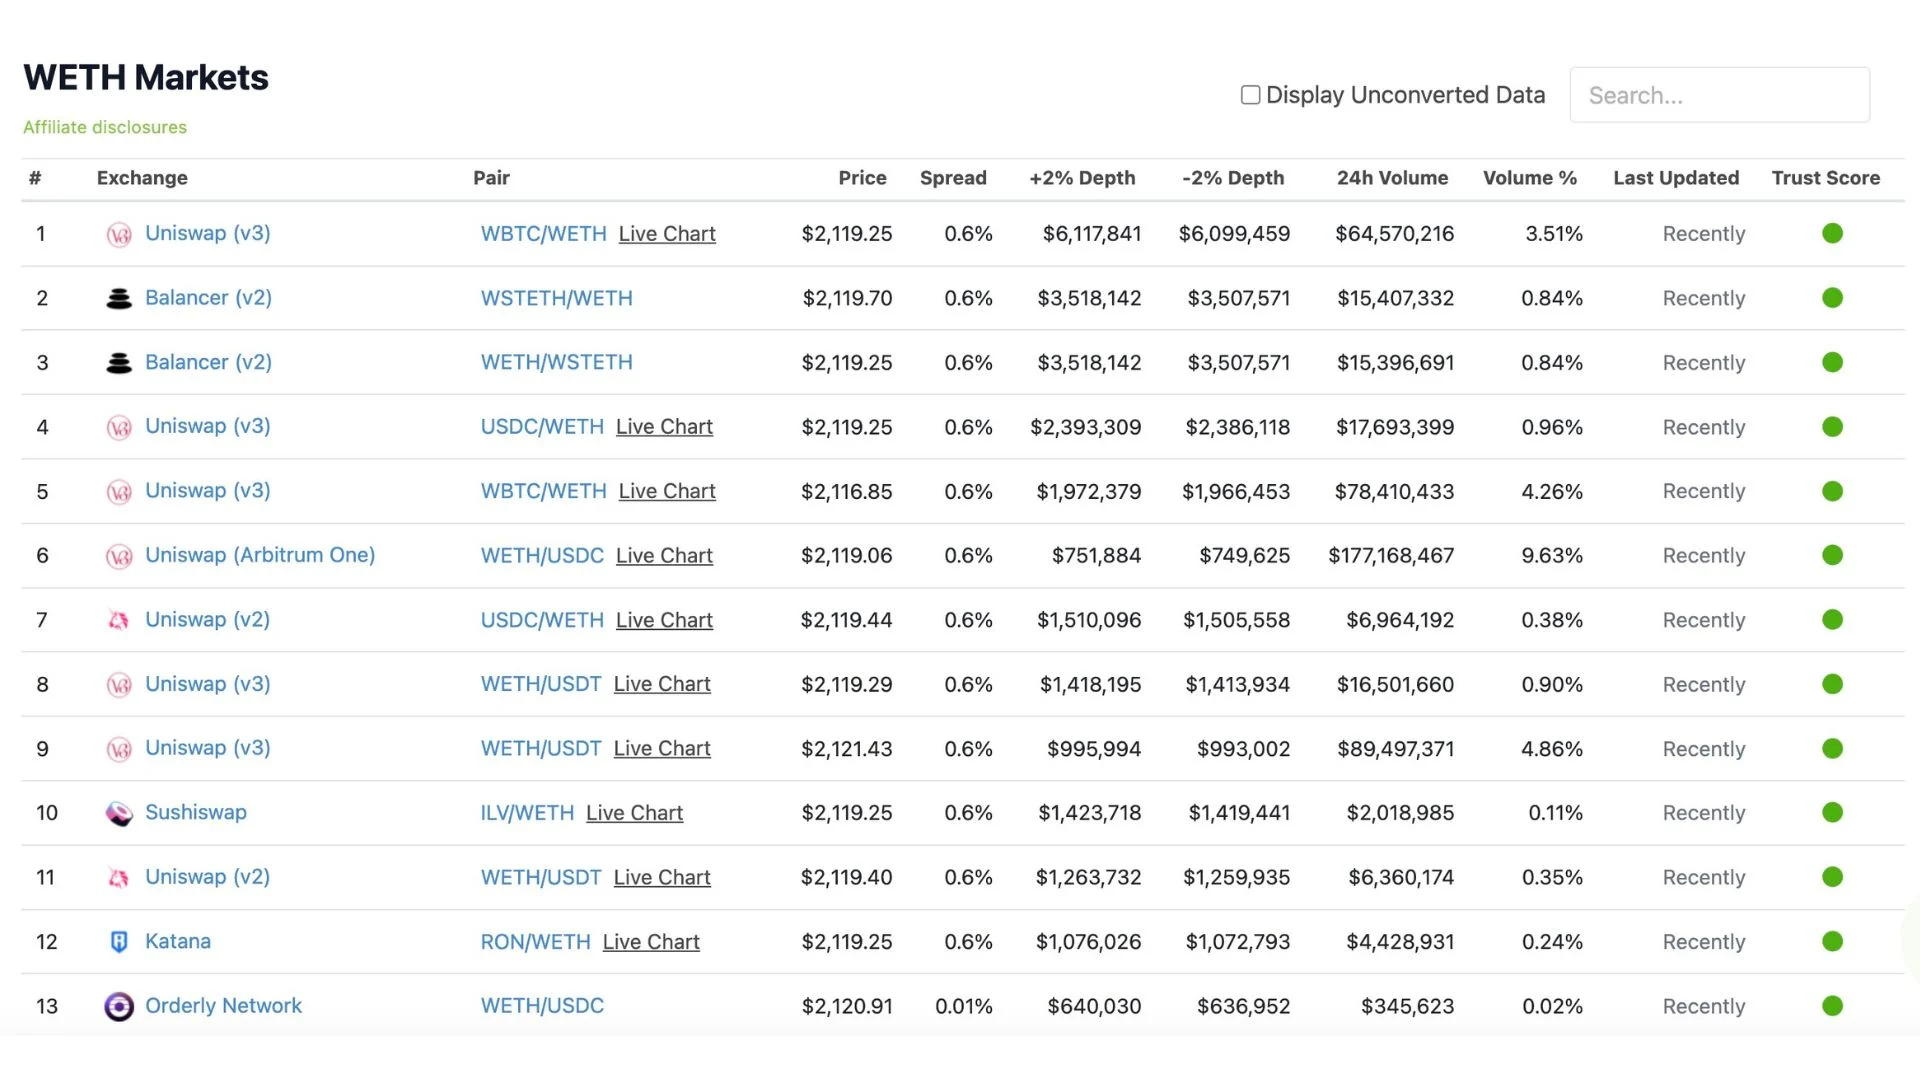
Task: Select the Katana exchange icon
Action: (119, 941)
